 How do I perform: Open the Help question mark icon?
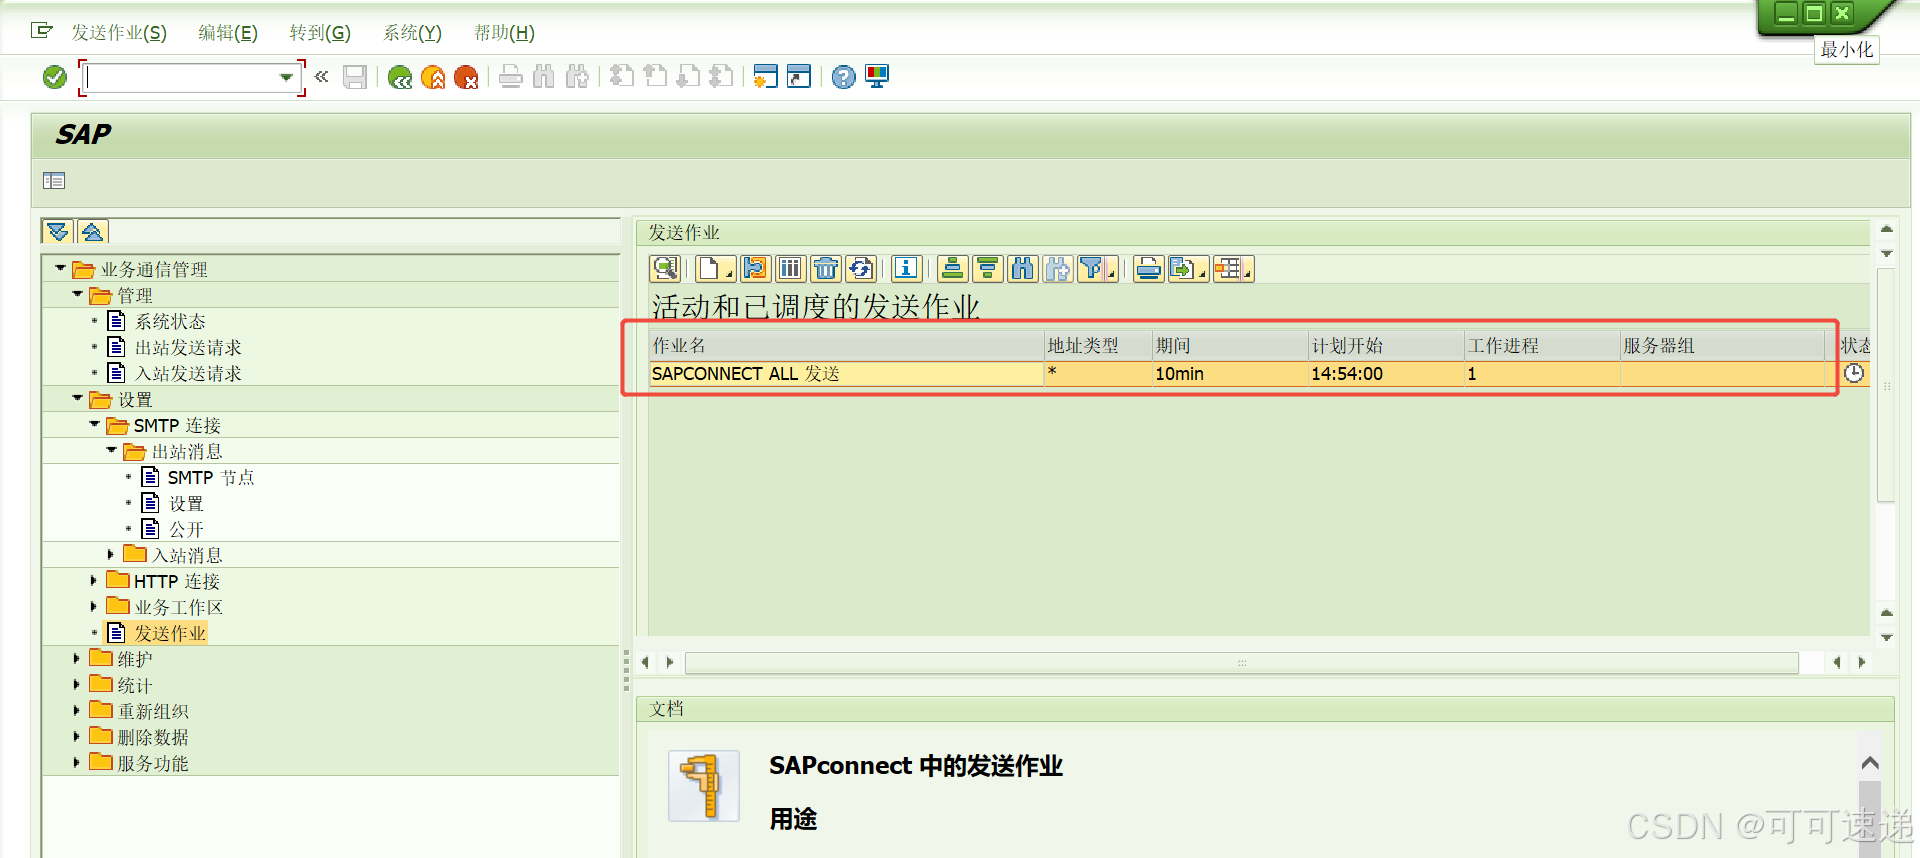[x=844, y=77]
